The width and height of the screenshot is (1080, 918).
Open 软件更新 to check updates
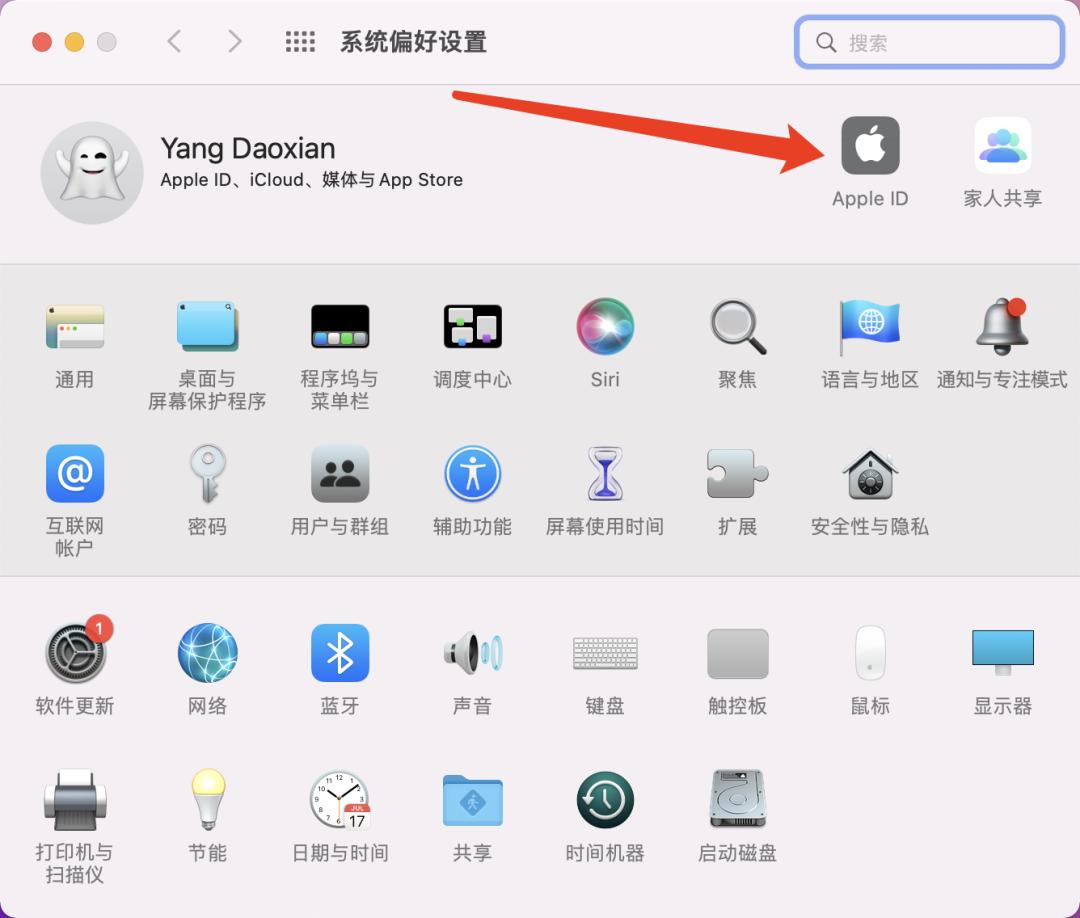point(74,652)
